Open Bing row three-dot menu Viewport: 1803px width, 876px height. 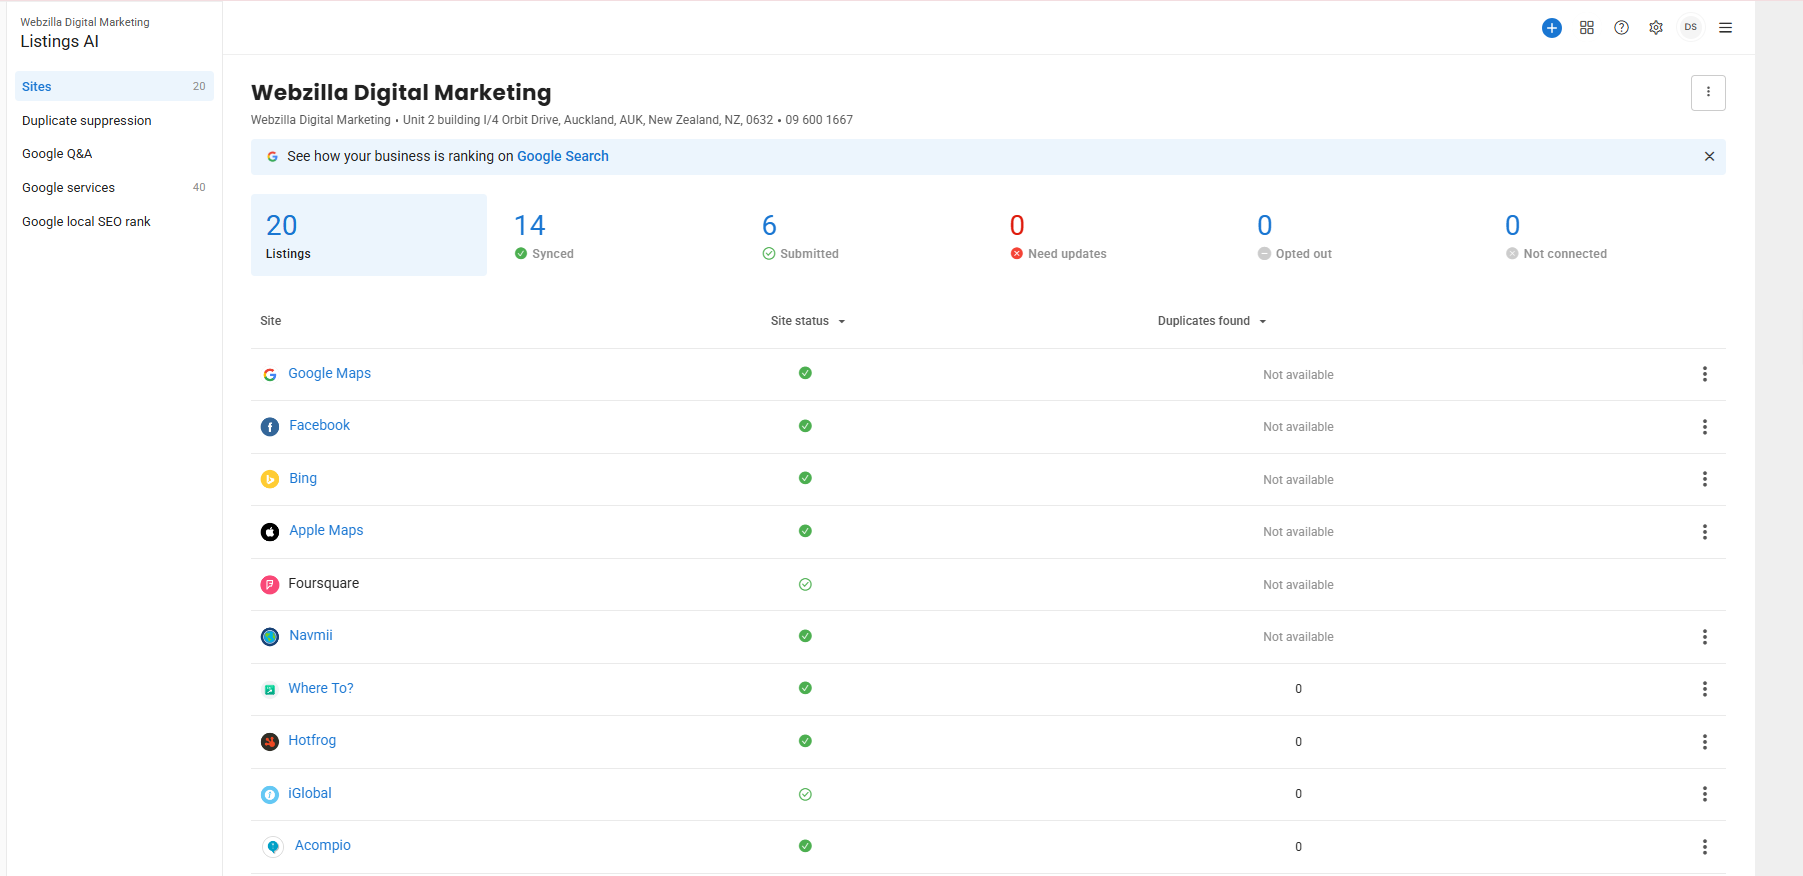1705,479
